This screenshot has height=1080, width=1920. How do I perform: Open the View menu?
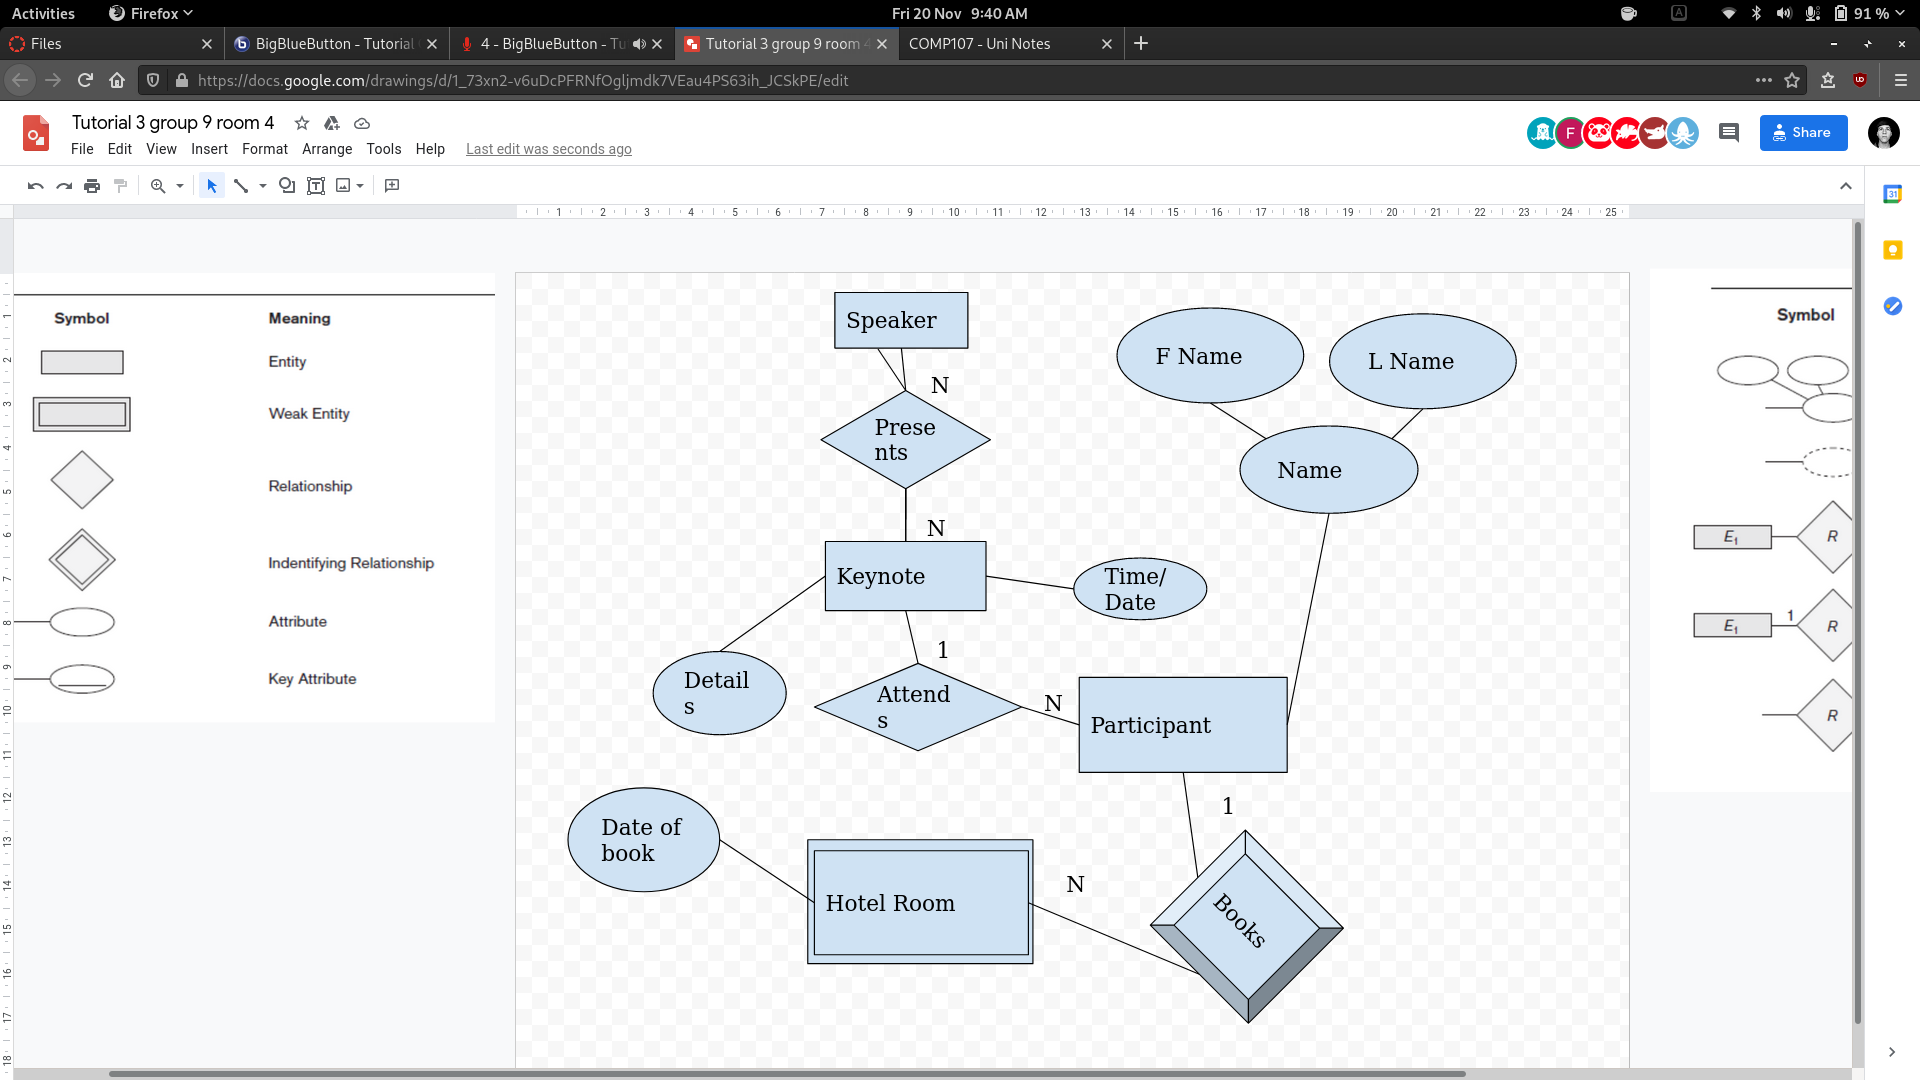pyautogui.click(x=161, y=149)
